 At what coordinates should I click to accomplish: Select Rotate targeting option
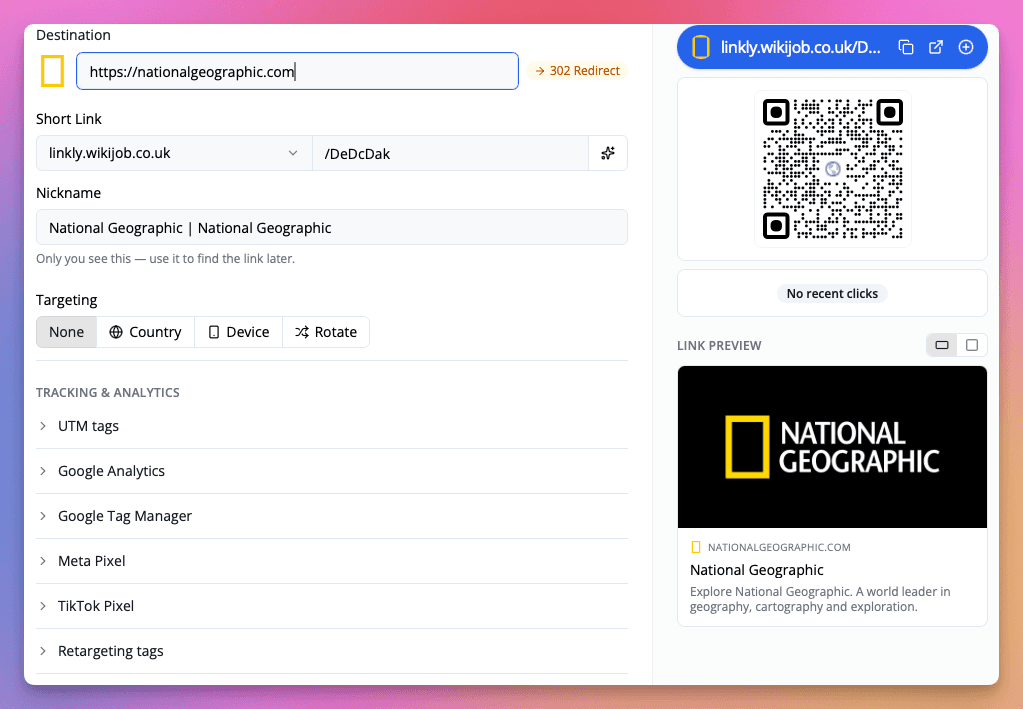[326, 332]
